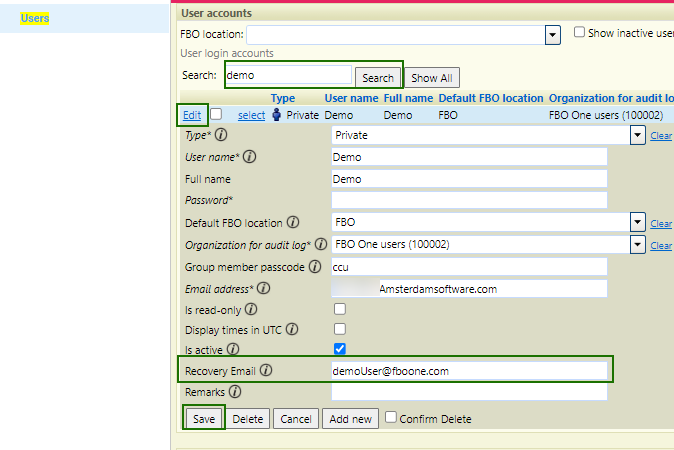This screenshot has width=674, height=450.
Task: Open info icon for Display times in UTC
Action: (x=292, y=330)
